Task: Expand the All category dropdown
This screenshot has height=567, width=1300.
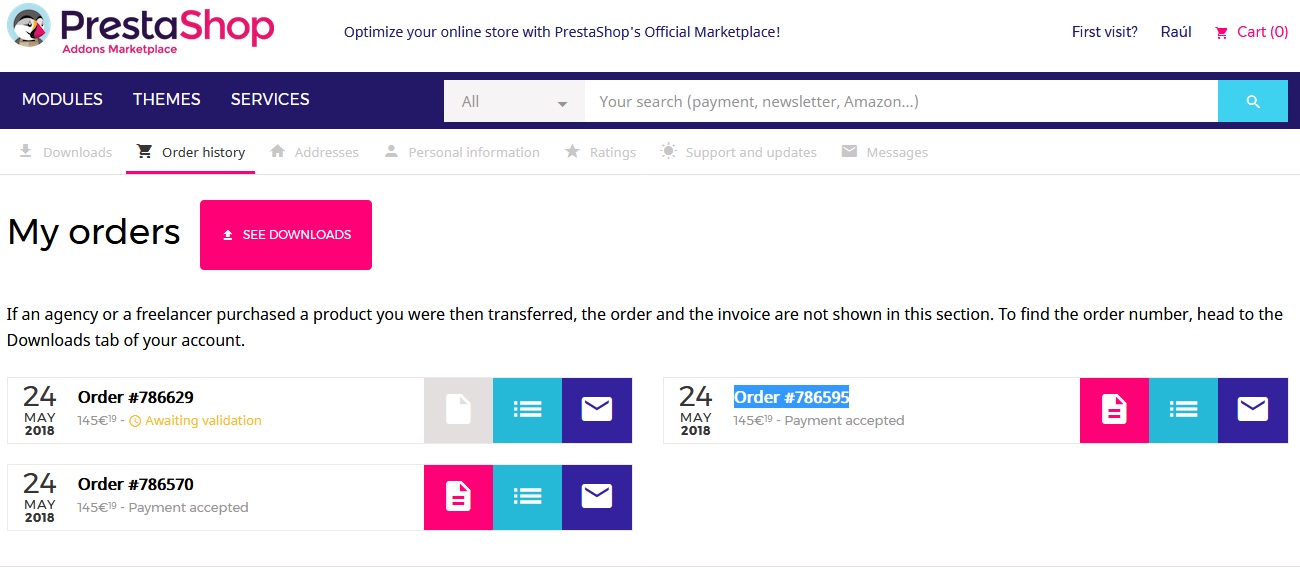Action: [514, 101]
